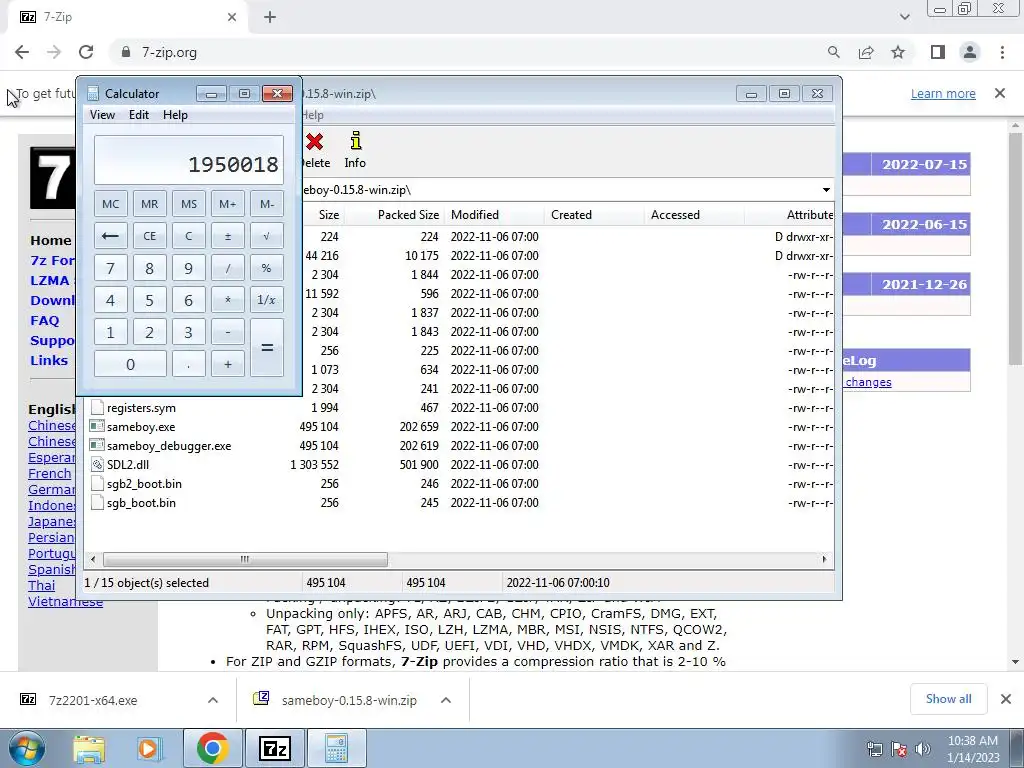Click the browser address bar

coord(470,52)
